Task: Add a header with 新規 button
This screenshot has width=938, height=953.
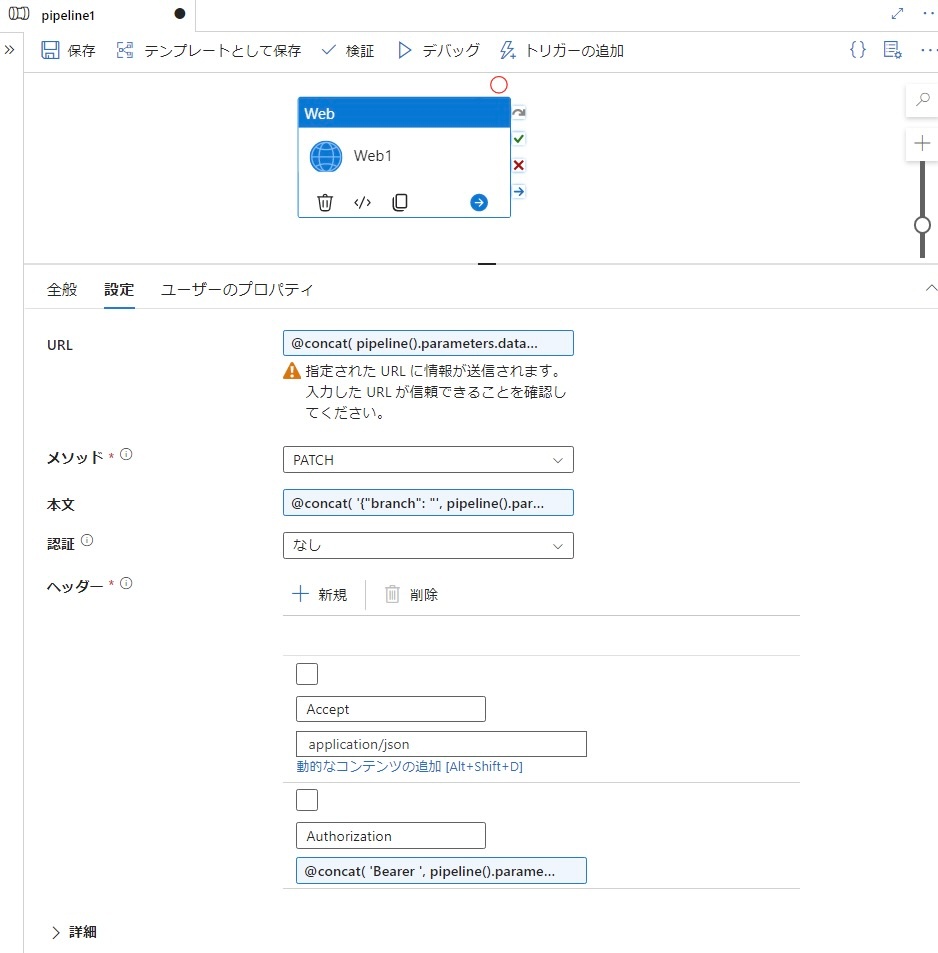Action: point(320,594)
